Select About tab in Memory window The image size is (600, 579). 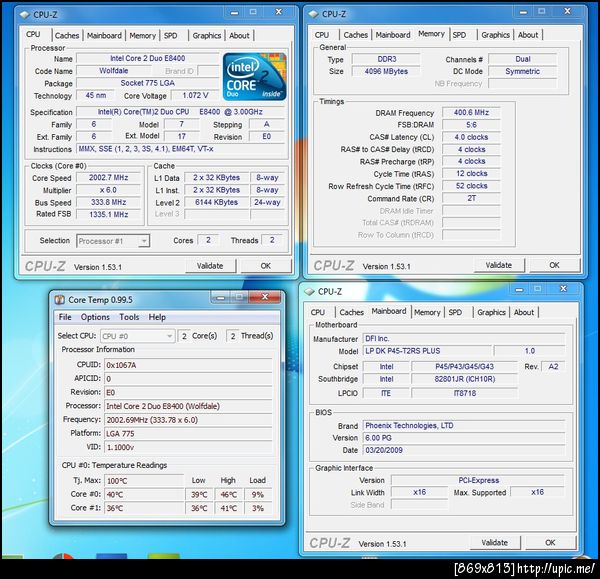tap(528, 35)
